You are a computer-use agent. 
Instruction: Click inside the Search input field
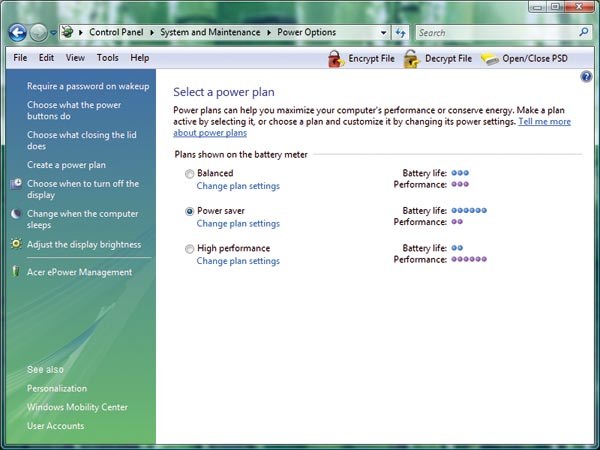pyautogui.click(x=490, y=33)
